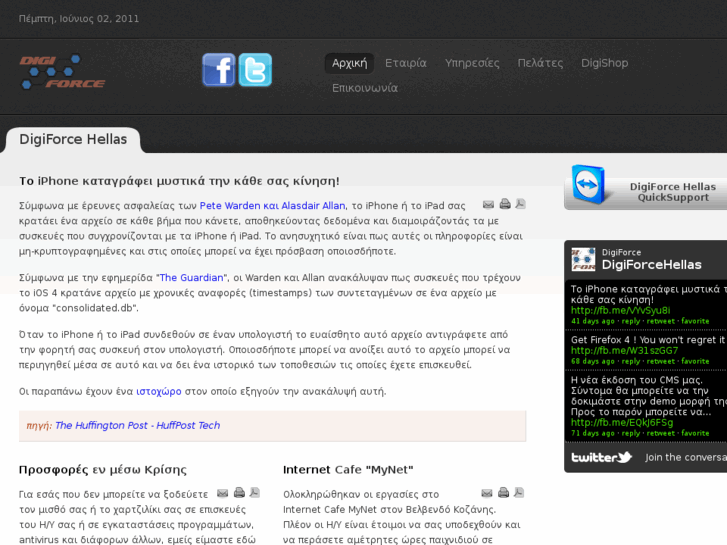Click the Twitter logo in widget footer
The image size is (727, 545).
pos(601,457)
